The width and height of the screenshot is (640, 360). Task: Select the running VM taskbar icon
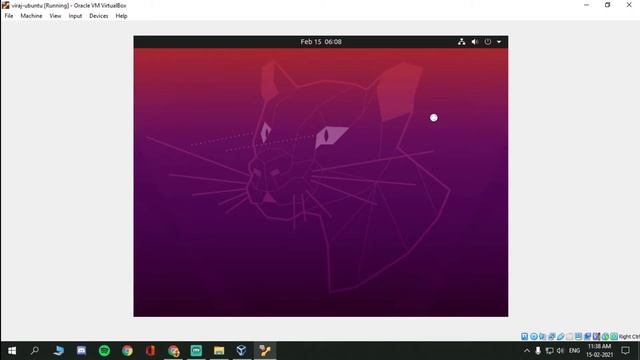pos(265,351)
